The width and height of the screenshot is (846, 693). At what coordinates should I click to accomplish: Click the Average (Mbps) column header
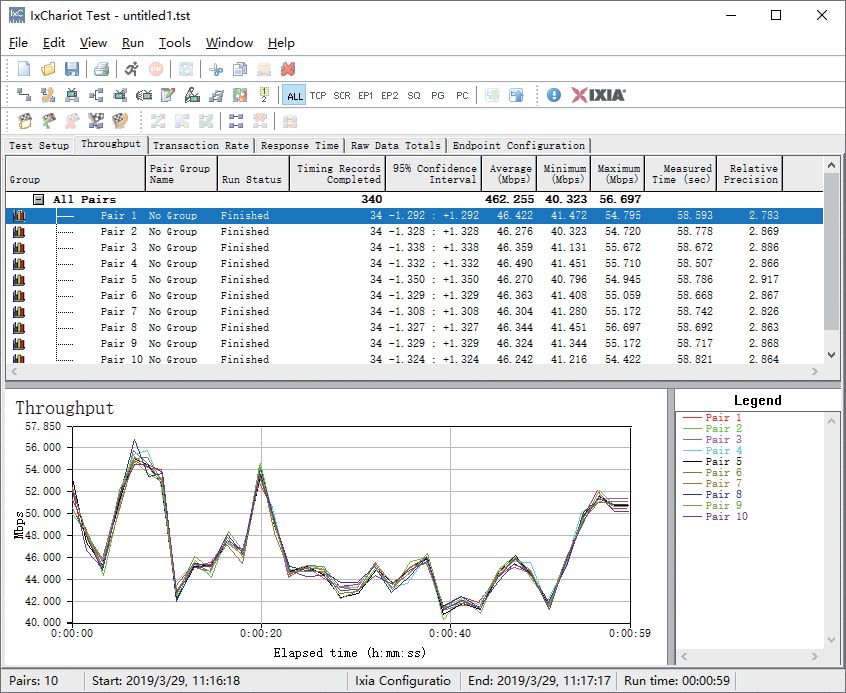click(x=509, y=174)
